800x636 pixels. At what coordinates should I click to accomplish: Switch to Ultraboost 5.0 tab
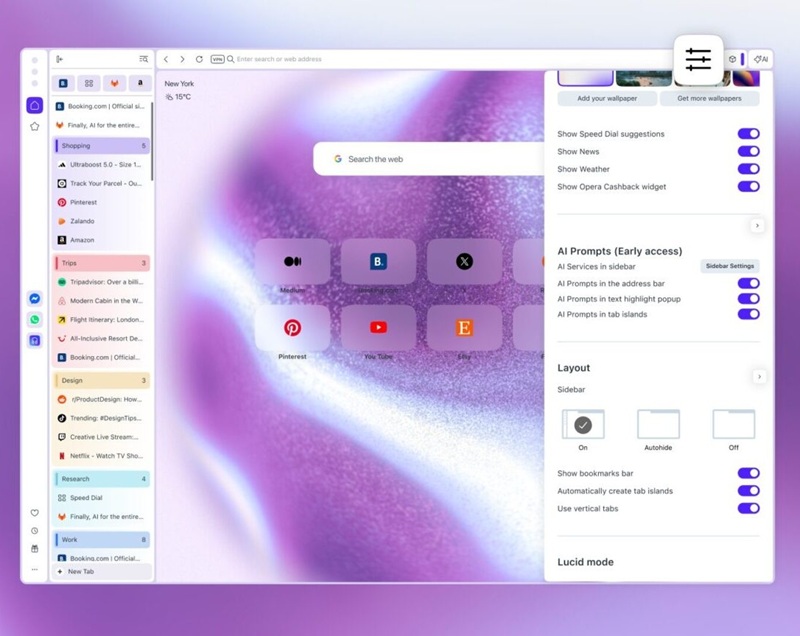tap(101, 165)
